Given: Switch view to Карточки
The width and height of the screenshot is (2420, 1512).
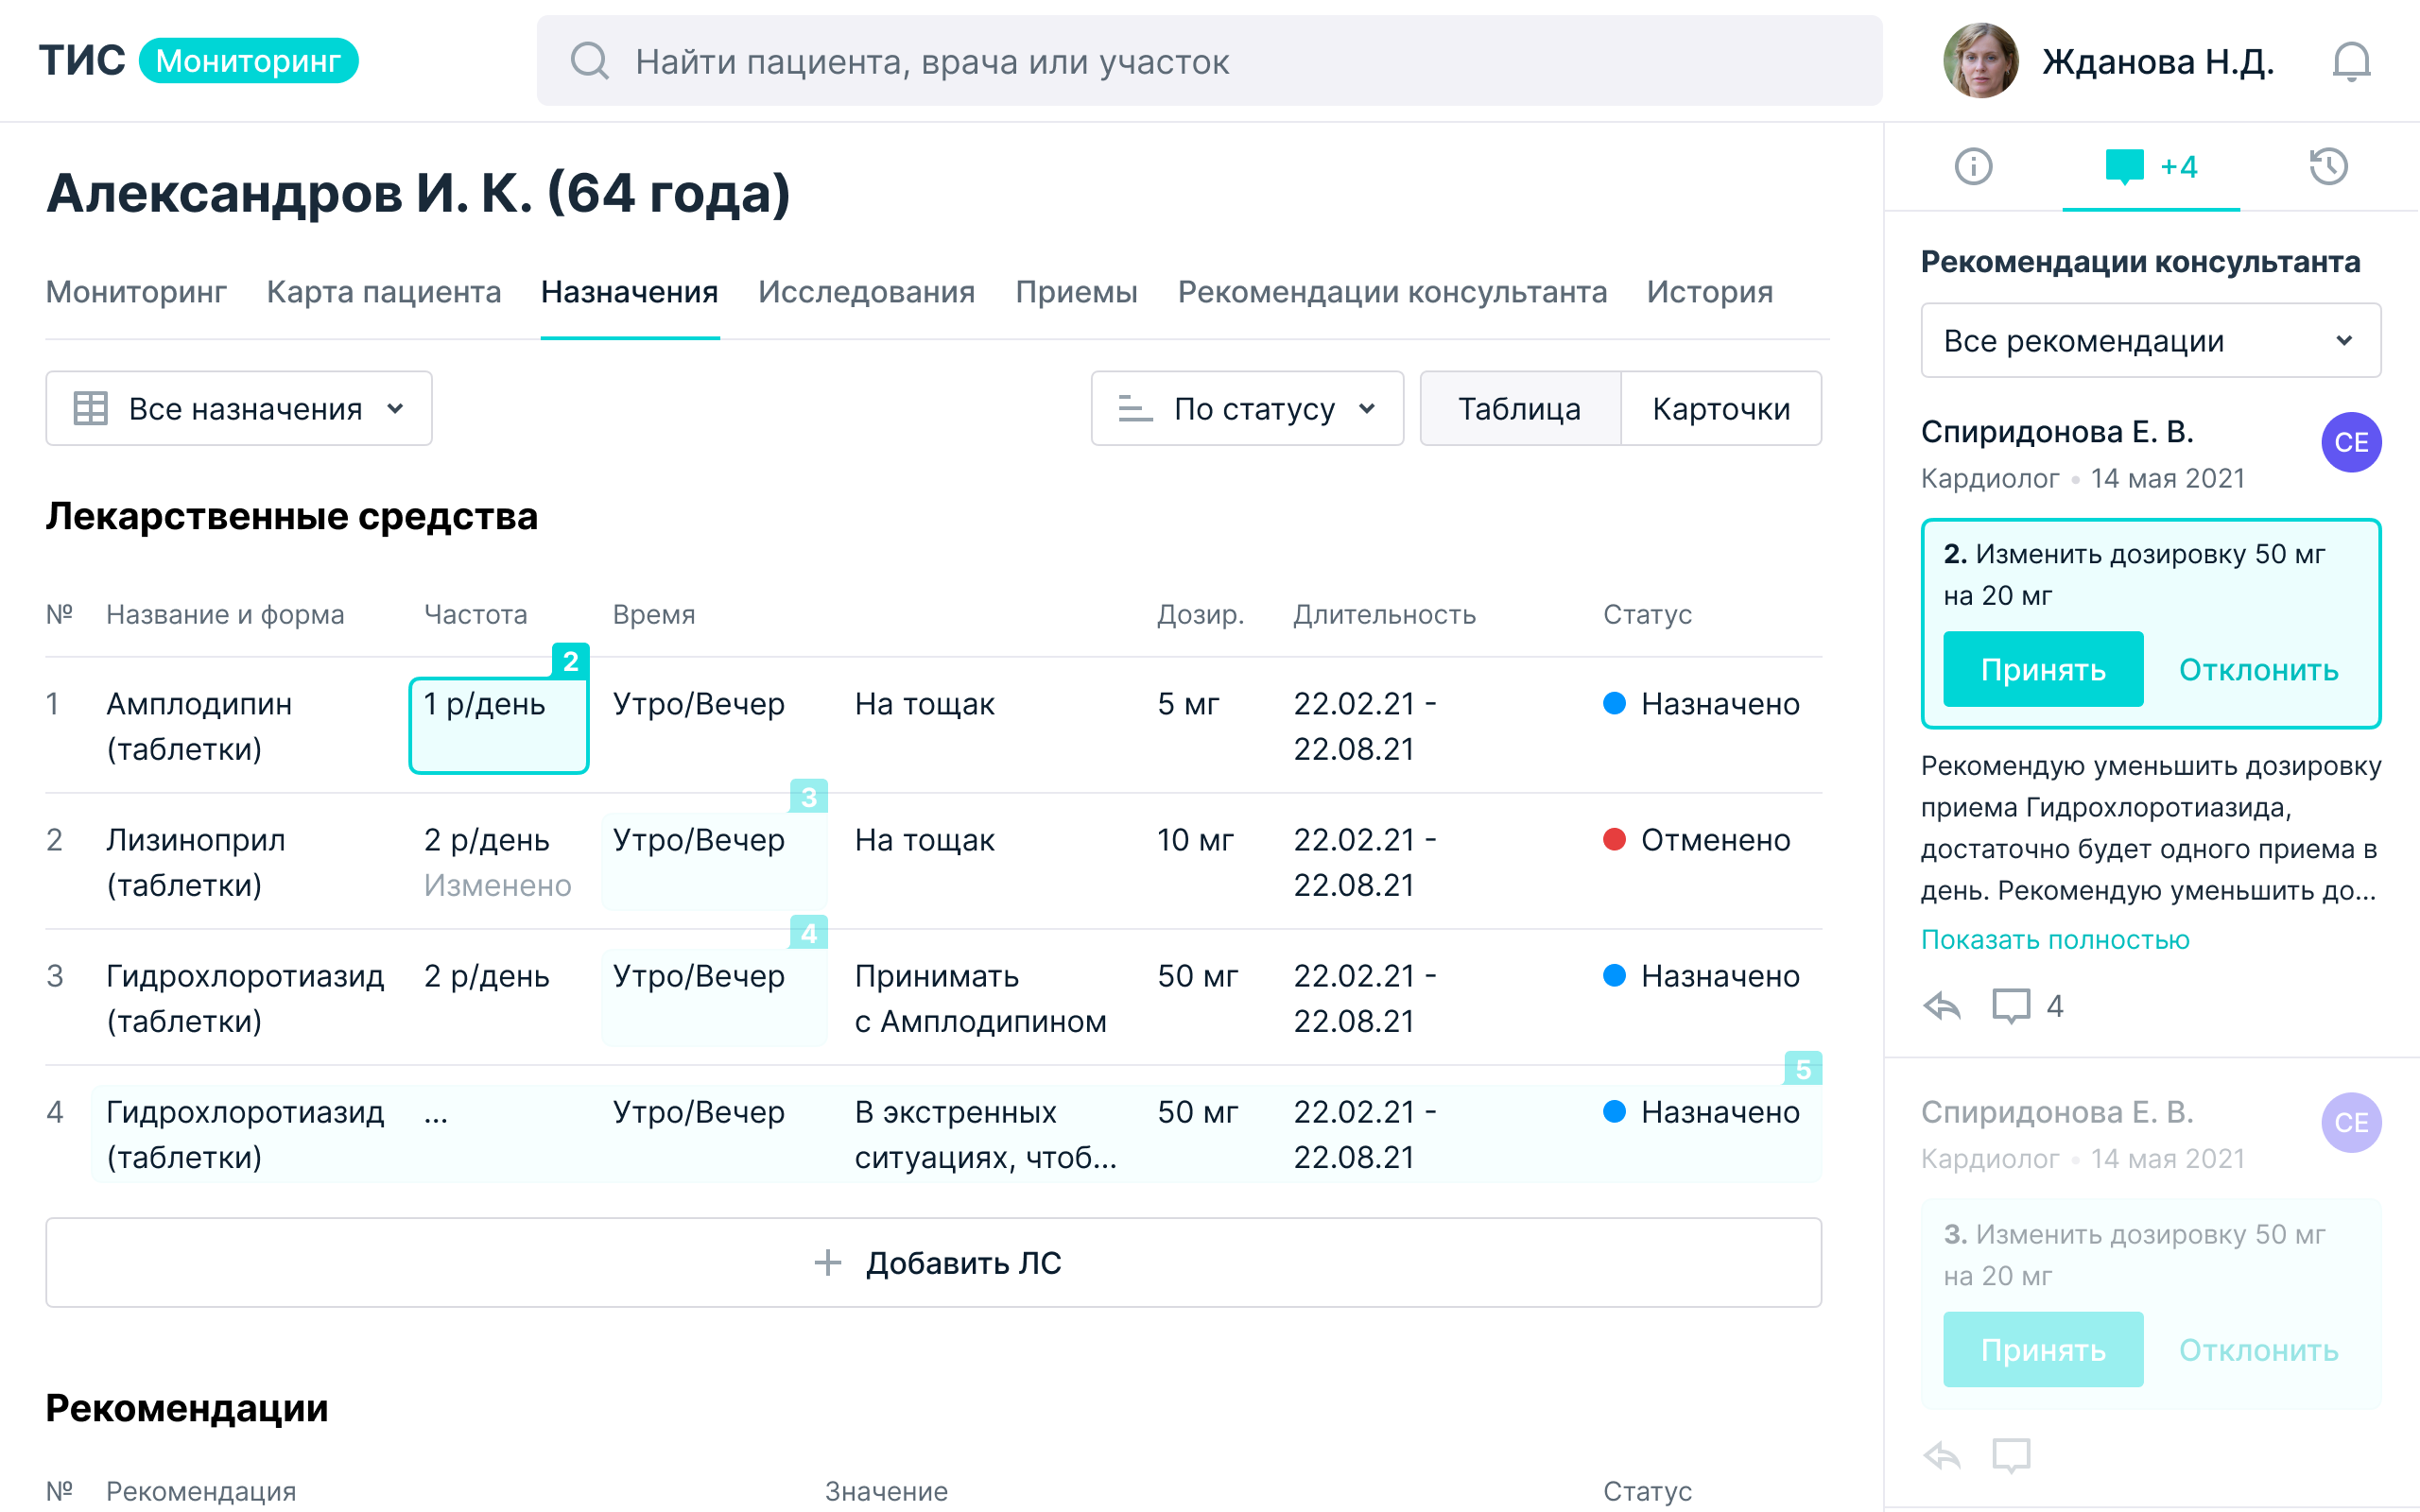Looking at the screenshot, I should pyautogui.click(x=1720, y=409).
